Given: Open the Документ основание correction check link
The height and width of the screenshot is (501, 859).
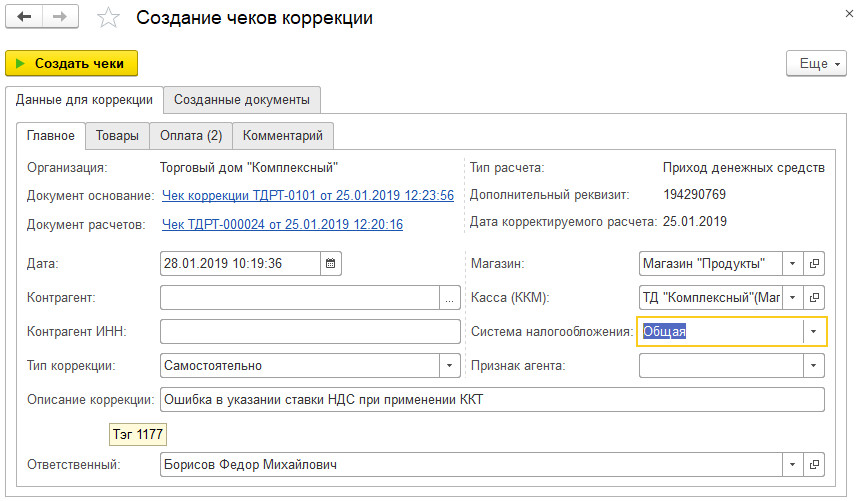Looking at the screenshot, I should click(308, 195).
